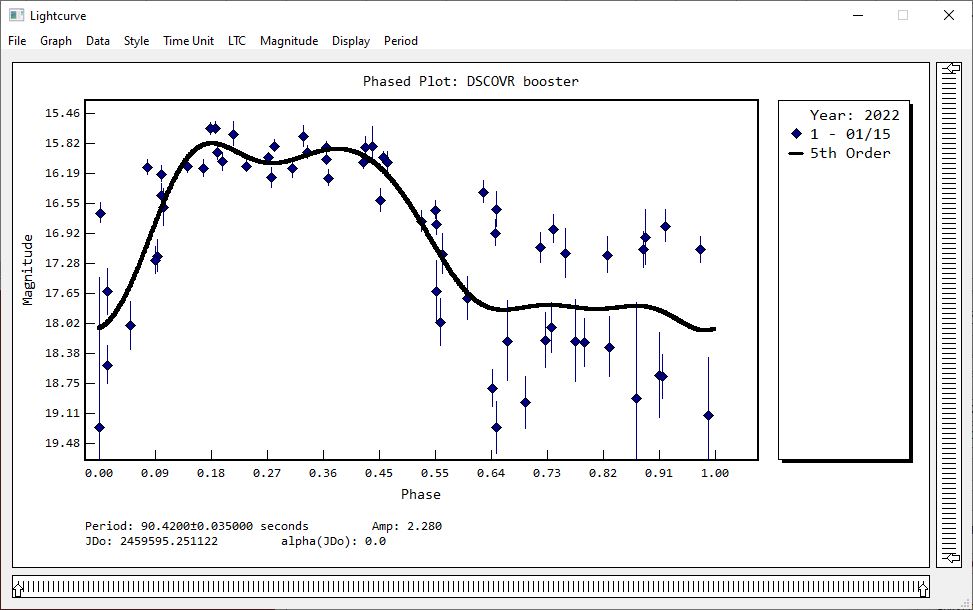Open the Graph menu
973x610 pixels.
coord(56,41)
